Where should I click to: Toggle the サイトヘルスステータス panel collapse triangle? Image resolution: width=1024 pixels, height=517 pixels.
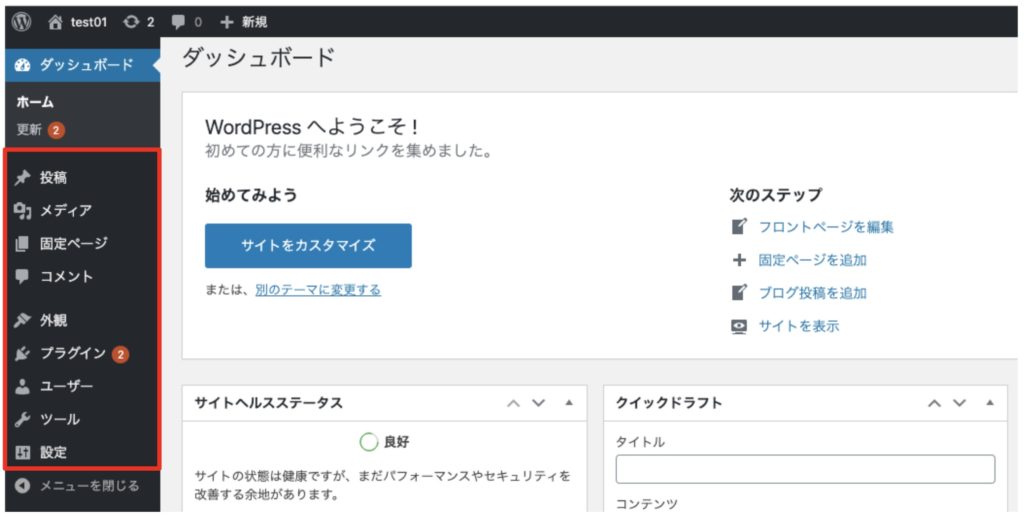[x=569, y=403]
